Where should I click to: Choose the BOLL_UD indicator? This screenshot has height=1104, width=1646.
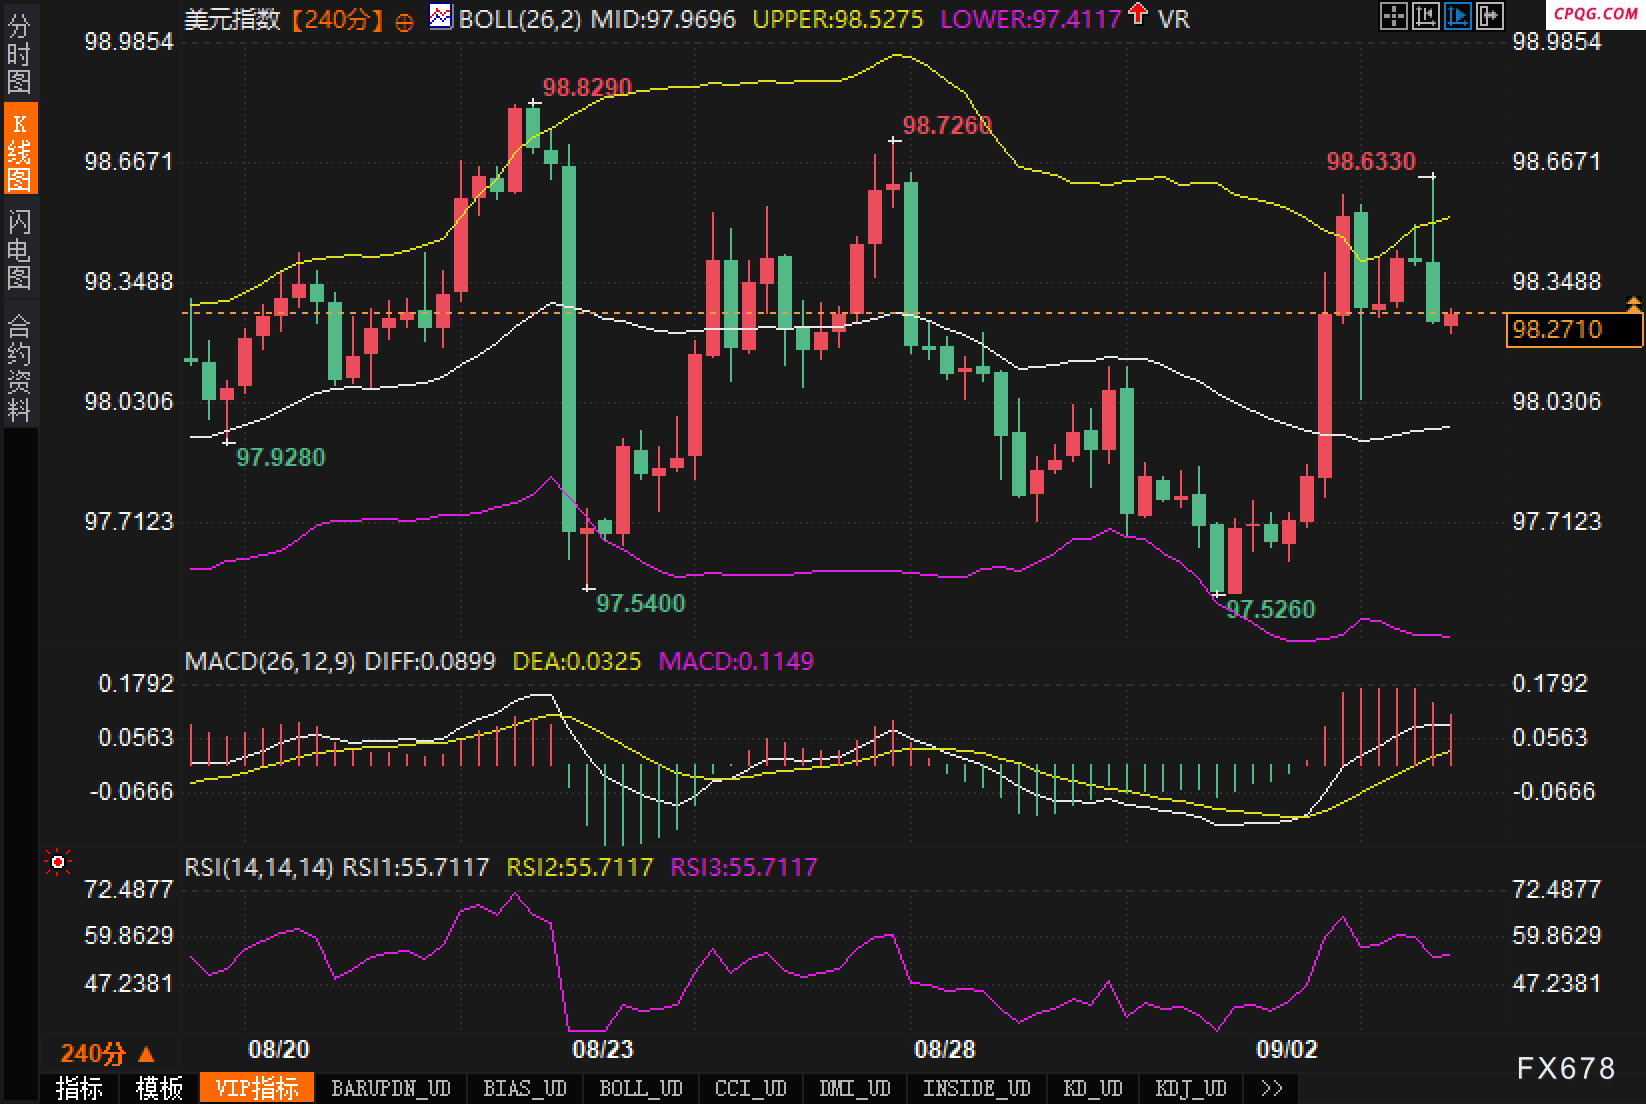[641, 1088]
